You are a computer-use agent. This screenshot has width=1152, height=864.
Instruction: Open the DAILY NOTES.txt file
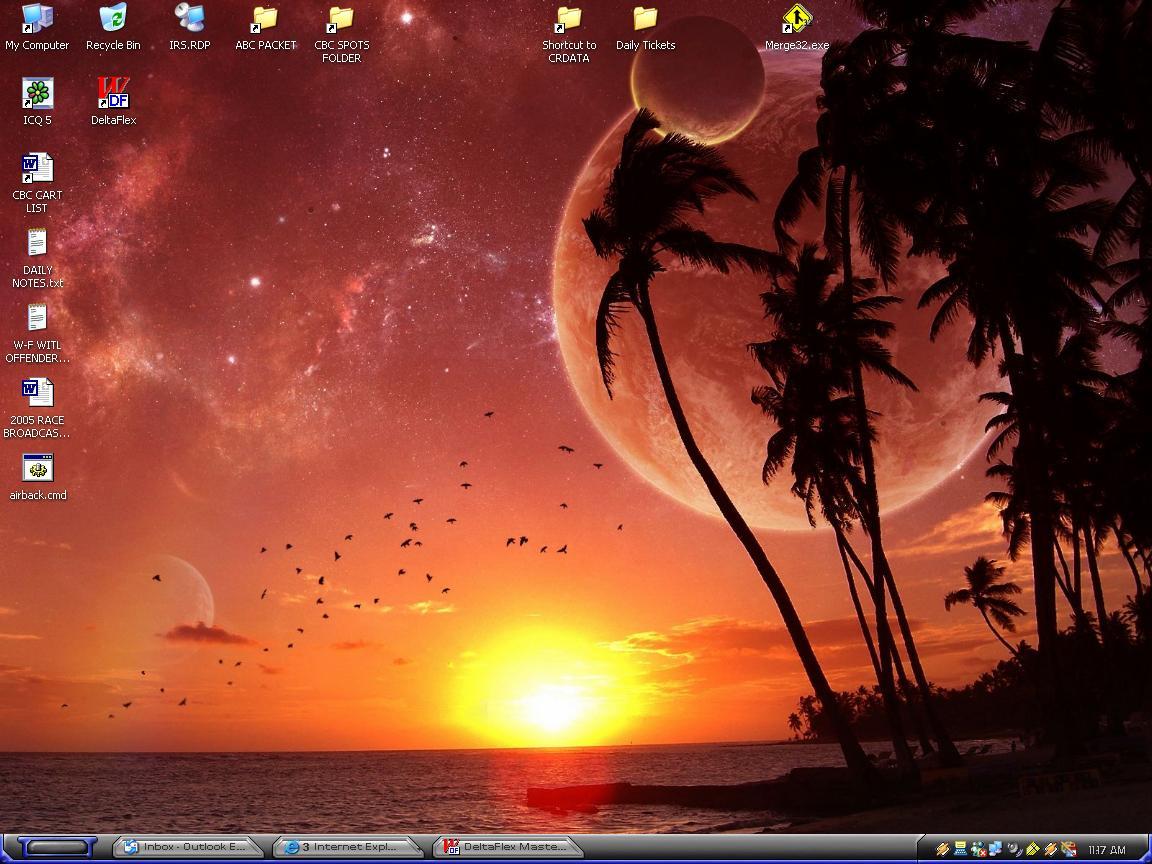coord(37,244)
